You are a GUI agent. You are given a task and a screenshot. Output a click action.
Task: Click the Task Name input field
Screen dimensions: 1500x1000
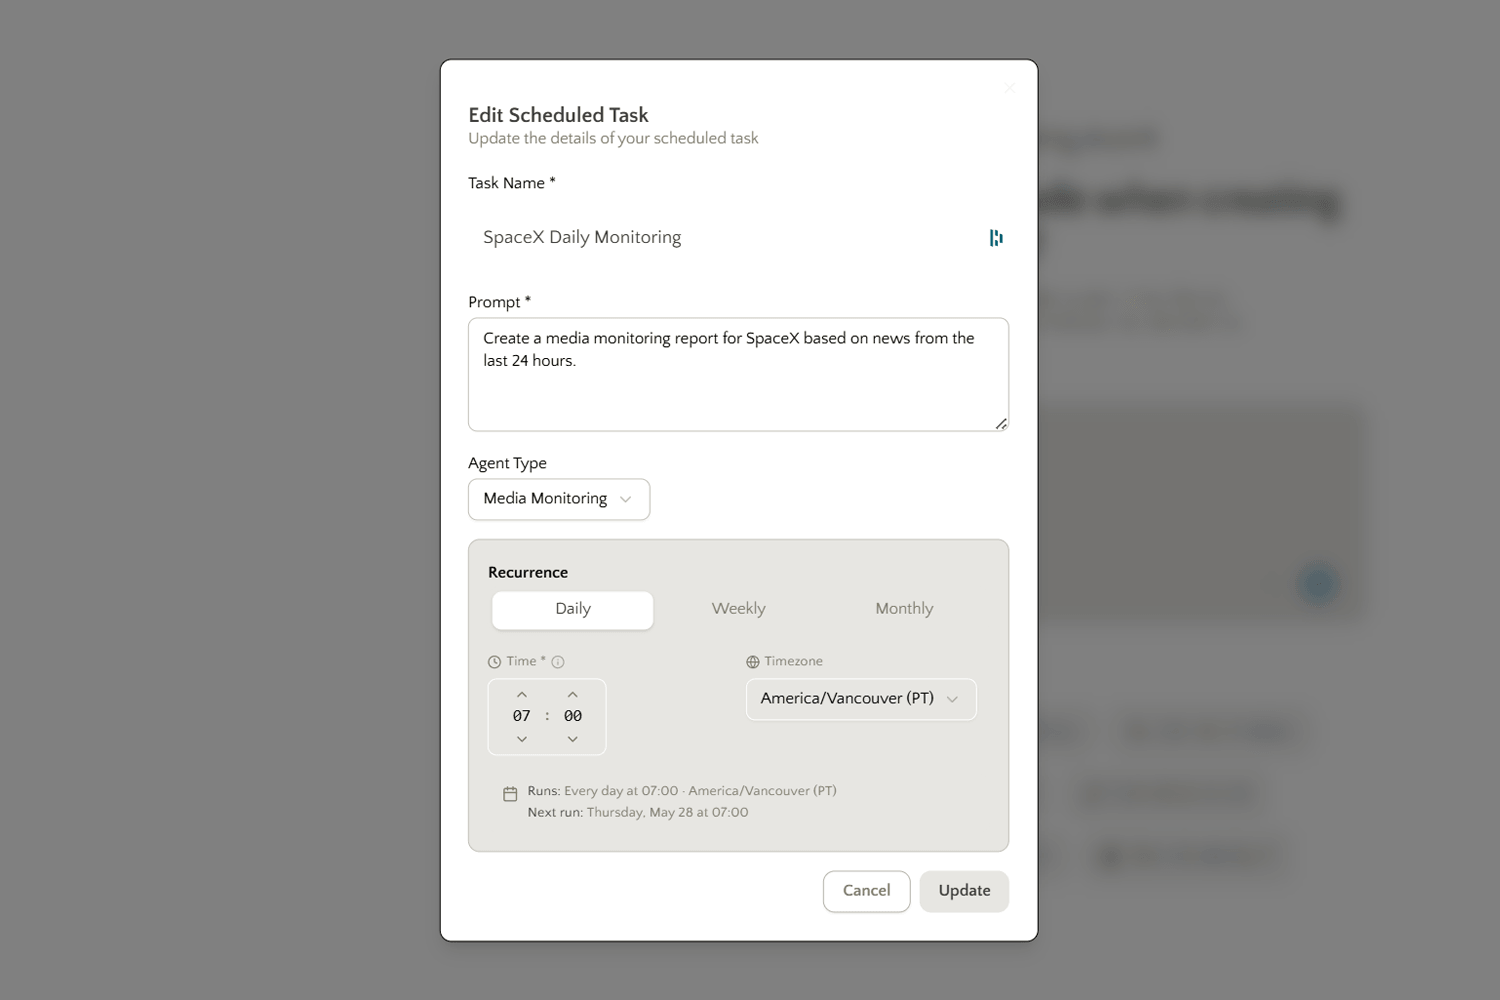click(738, 238)
